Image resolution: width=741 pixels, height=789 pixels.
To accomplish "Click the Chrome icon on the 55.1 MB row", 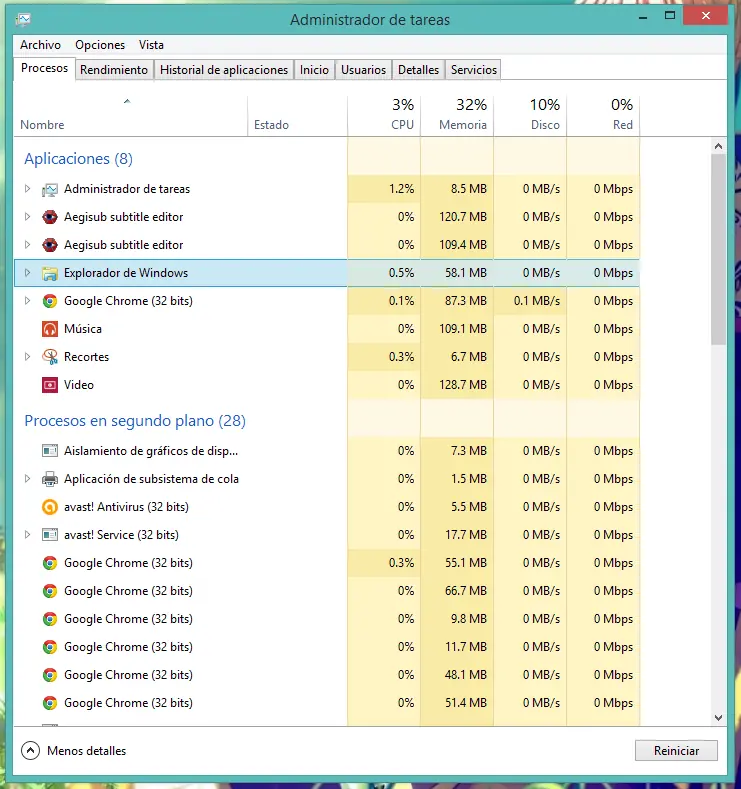I will click(x=50, y=563).
